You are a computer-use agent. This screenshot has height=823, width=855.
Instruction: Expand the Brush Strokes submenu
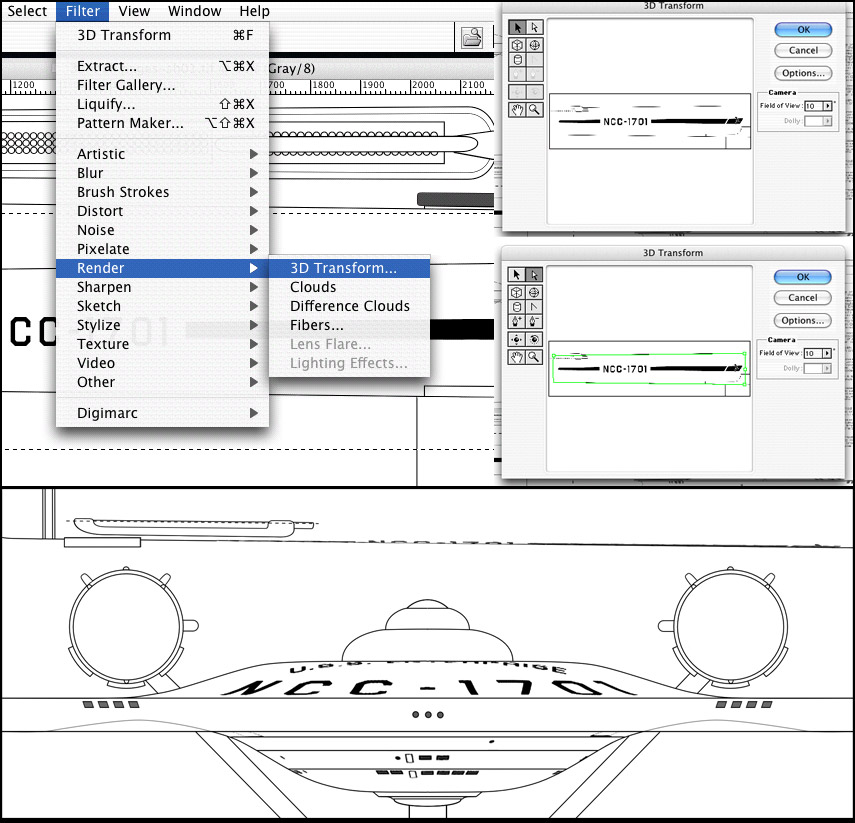click(162, 192)
